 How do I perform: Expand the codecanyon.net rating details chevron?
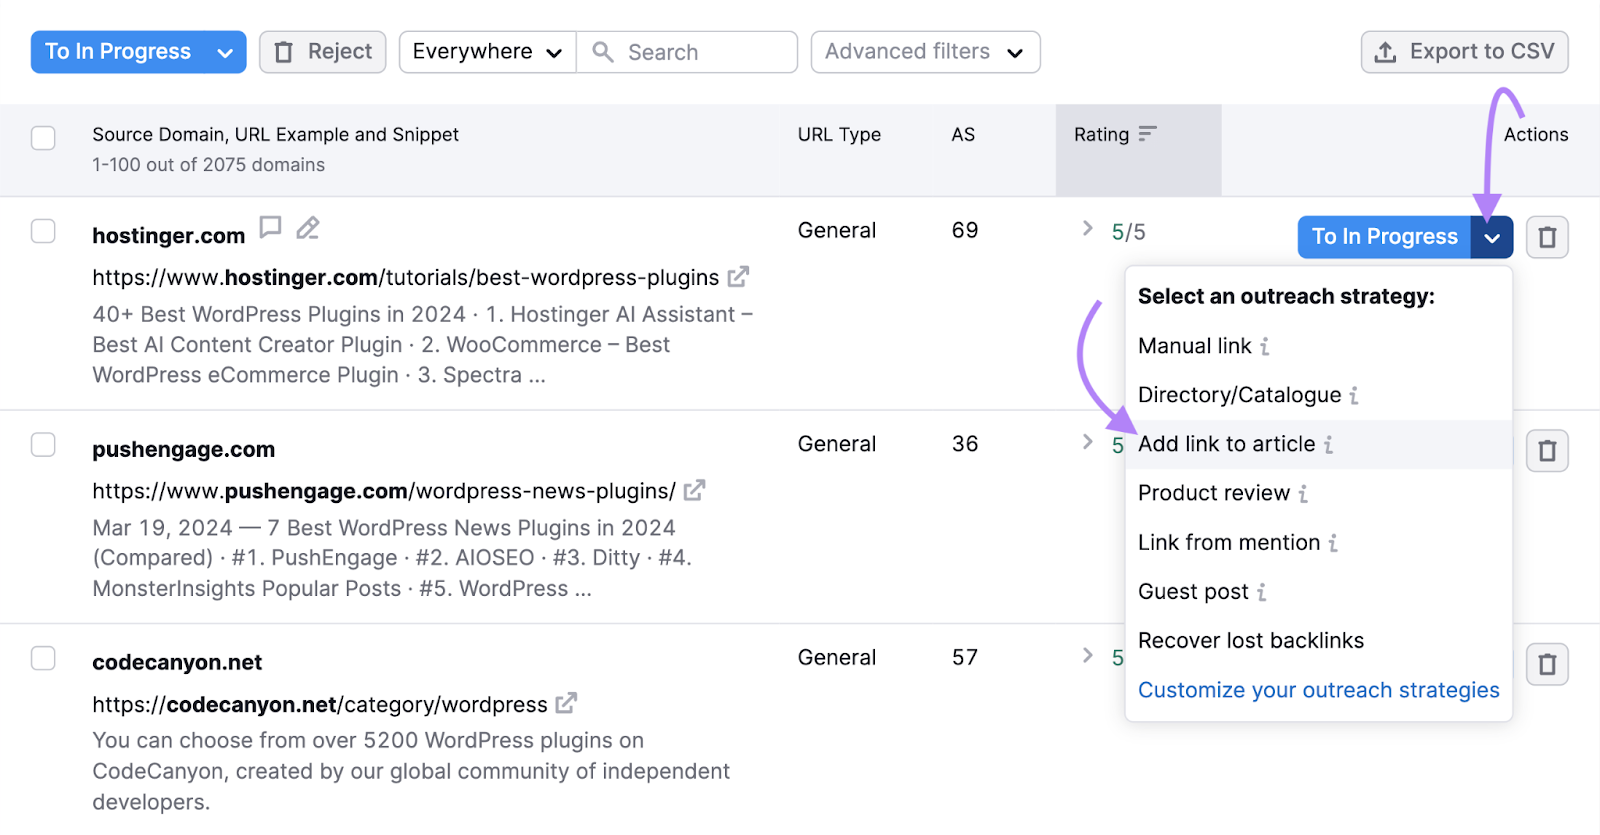click(1087, 655)
